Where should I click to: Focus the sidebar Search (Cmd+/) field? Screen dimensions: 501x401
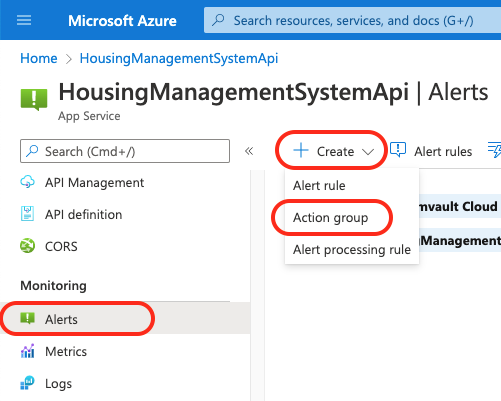pos(125,151)
